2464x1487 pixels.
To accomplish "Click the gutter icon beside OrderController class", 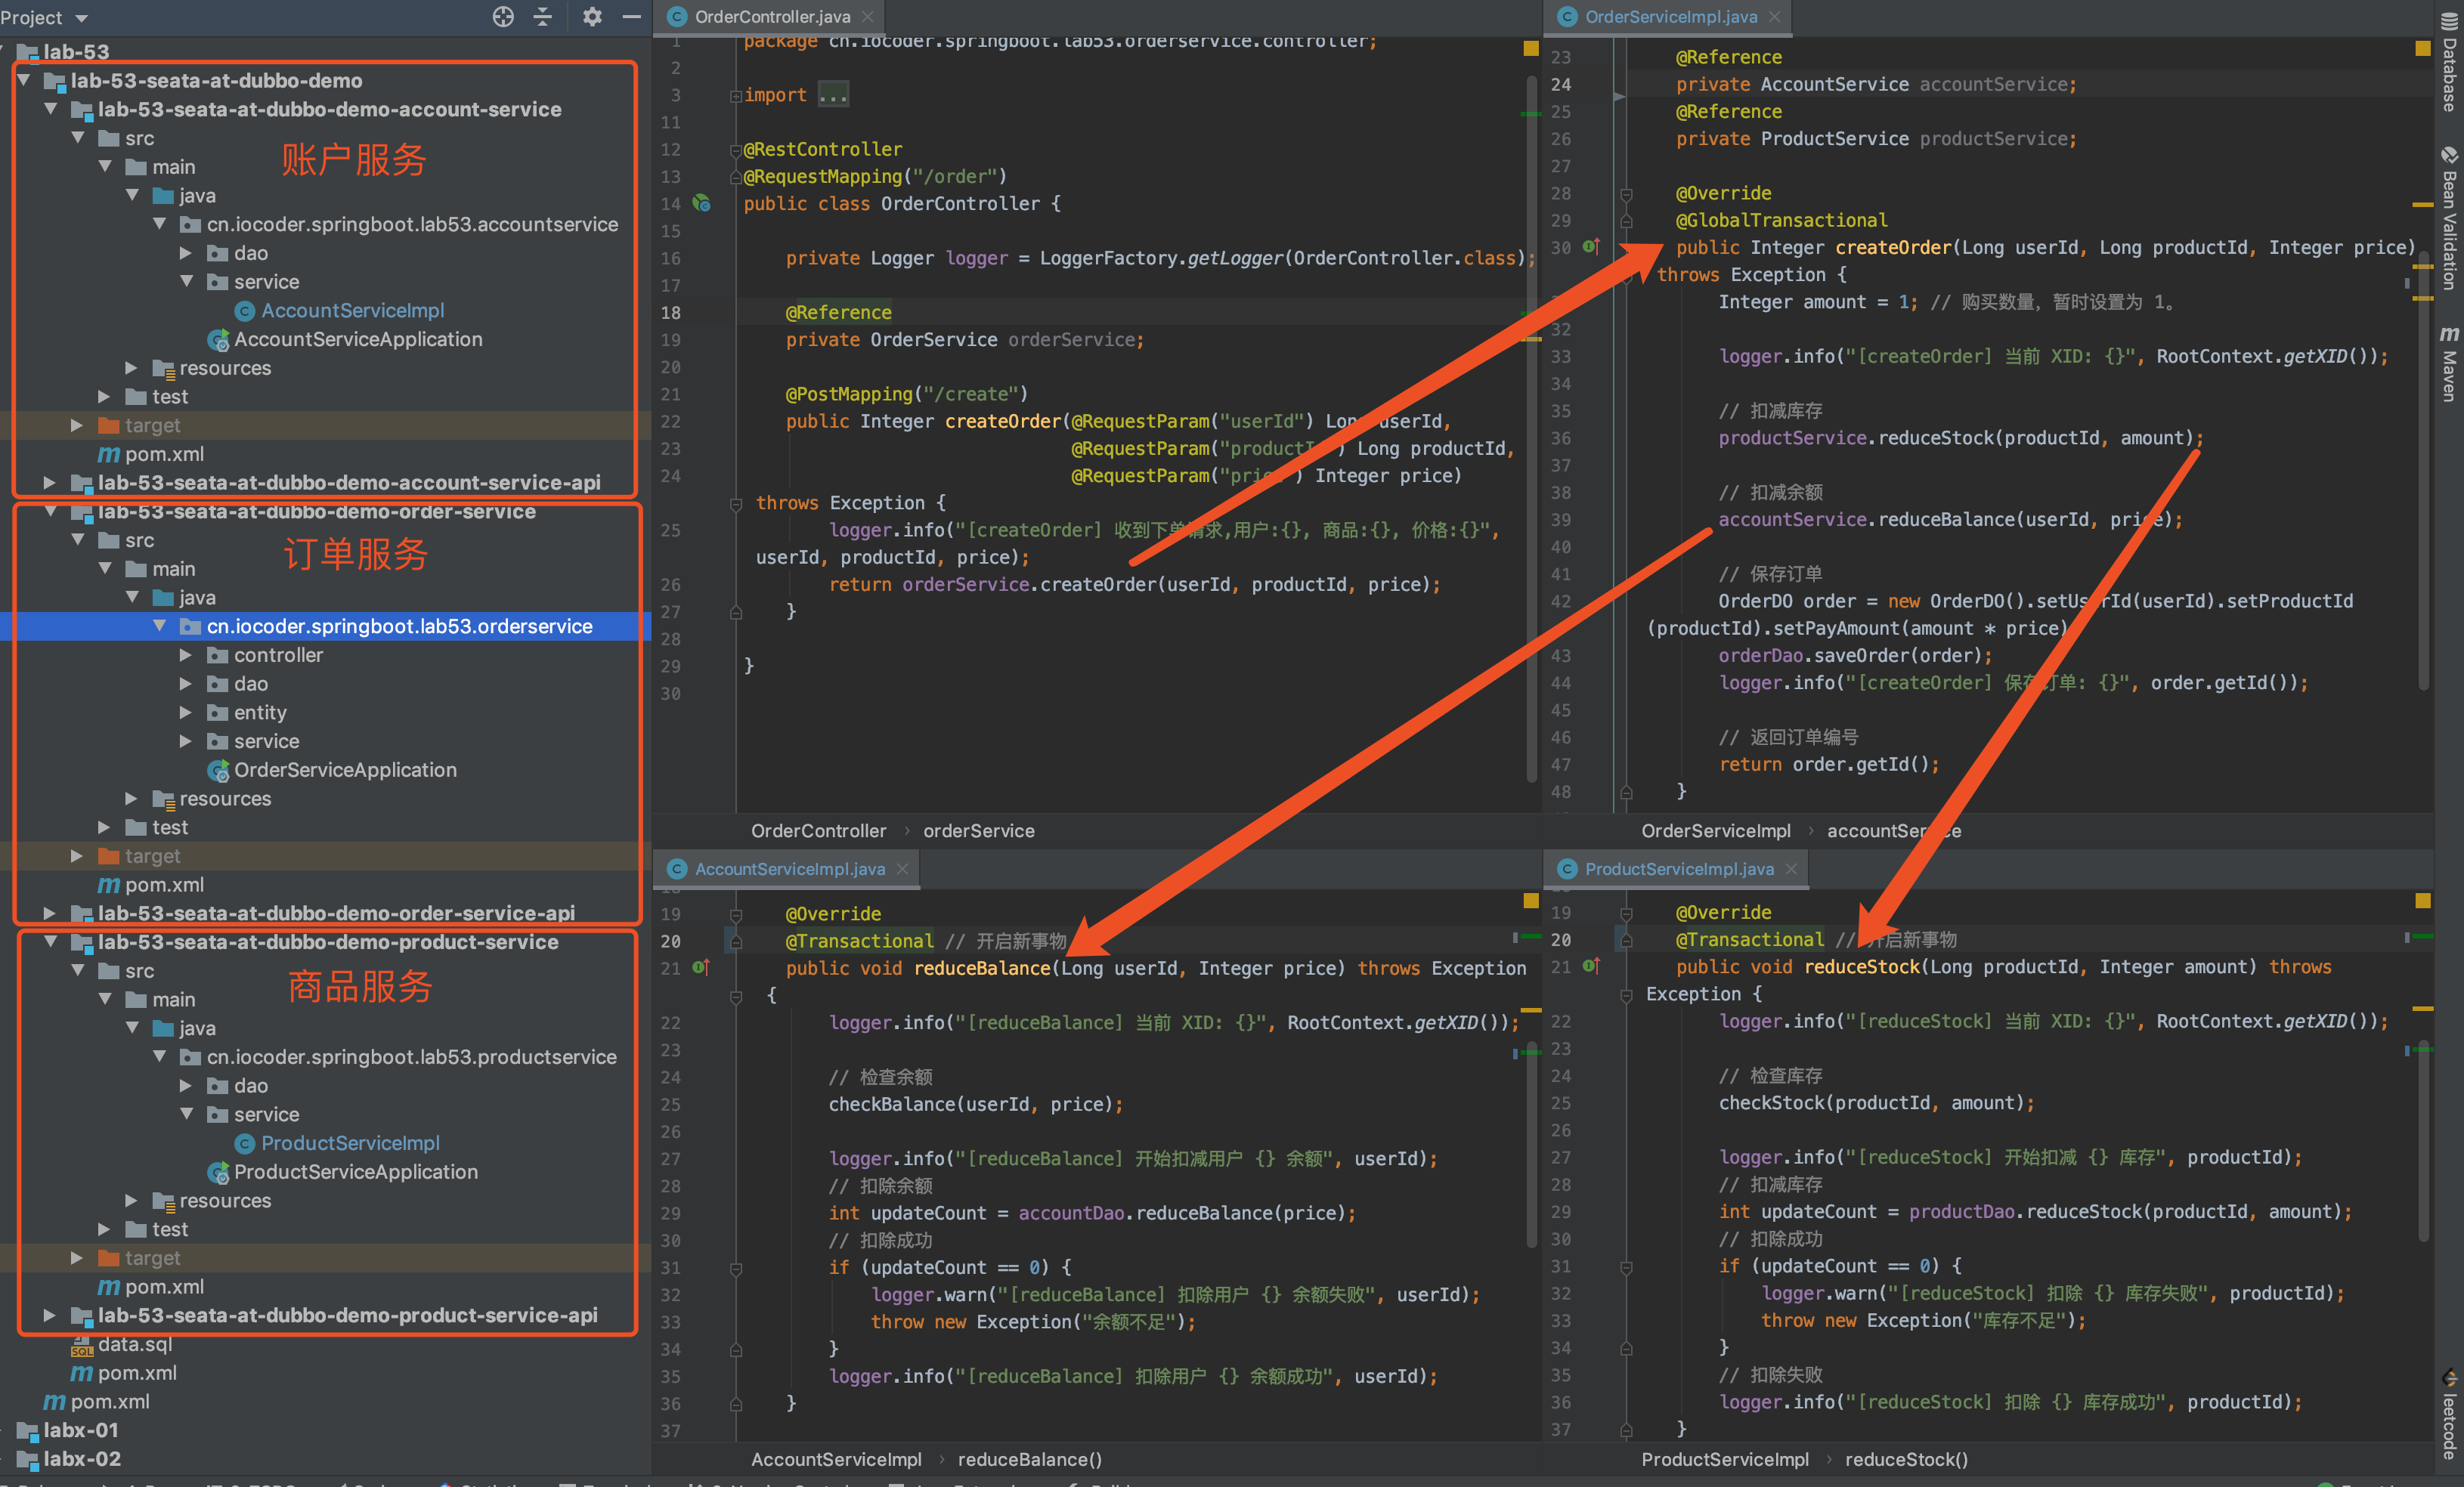I will [702, 203].
